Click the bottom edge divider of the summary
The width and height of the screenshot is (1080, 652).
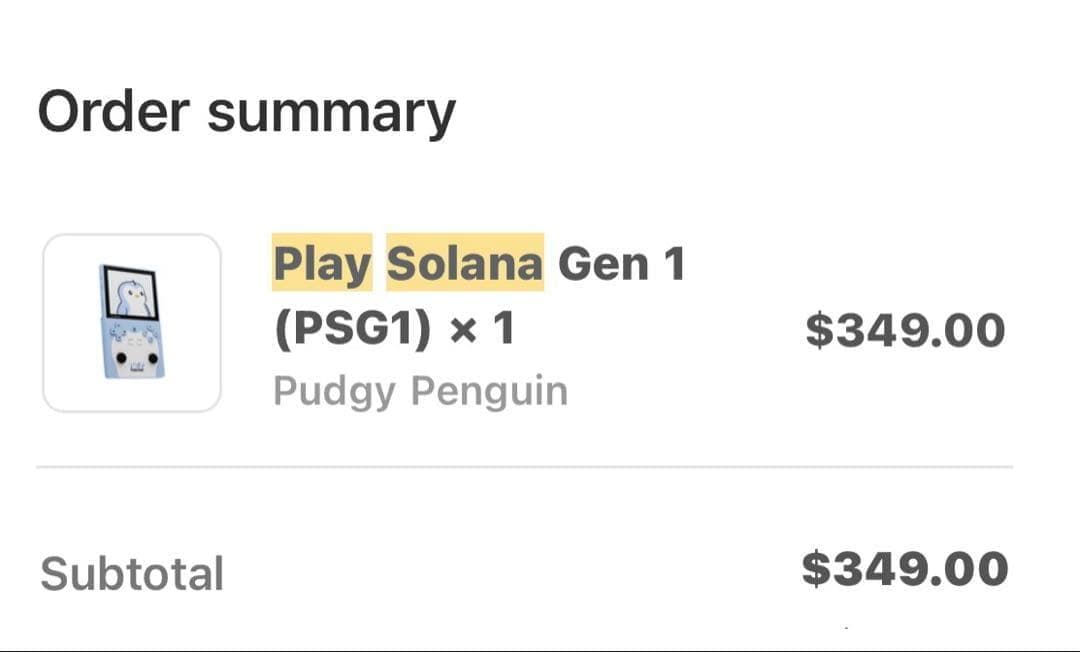point(540,650)
